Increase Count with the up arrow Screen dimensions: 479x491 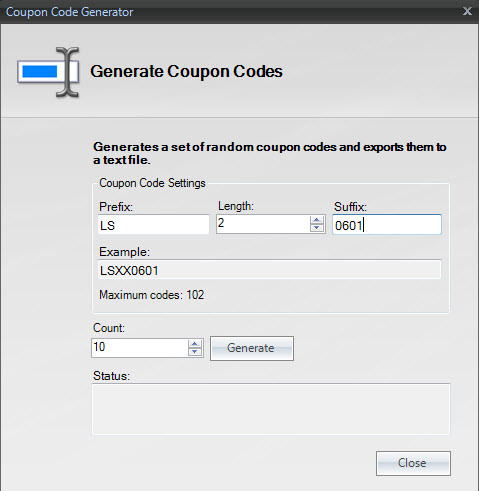[195, 344]
